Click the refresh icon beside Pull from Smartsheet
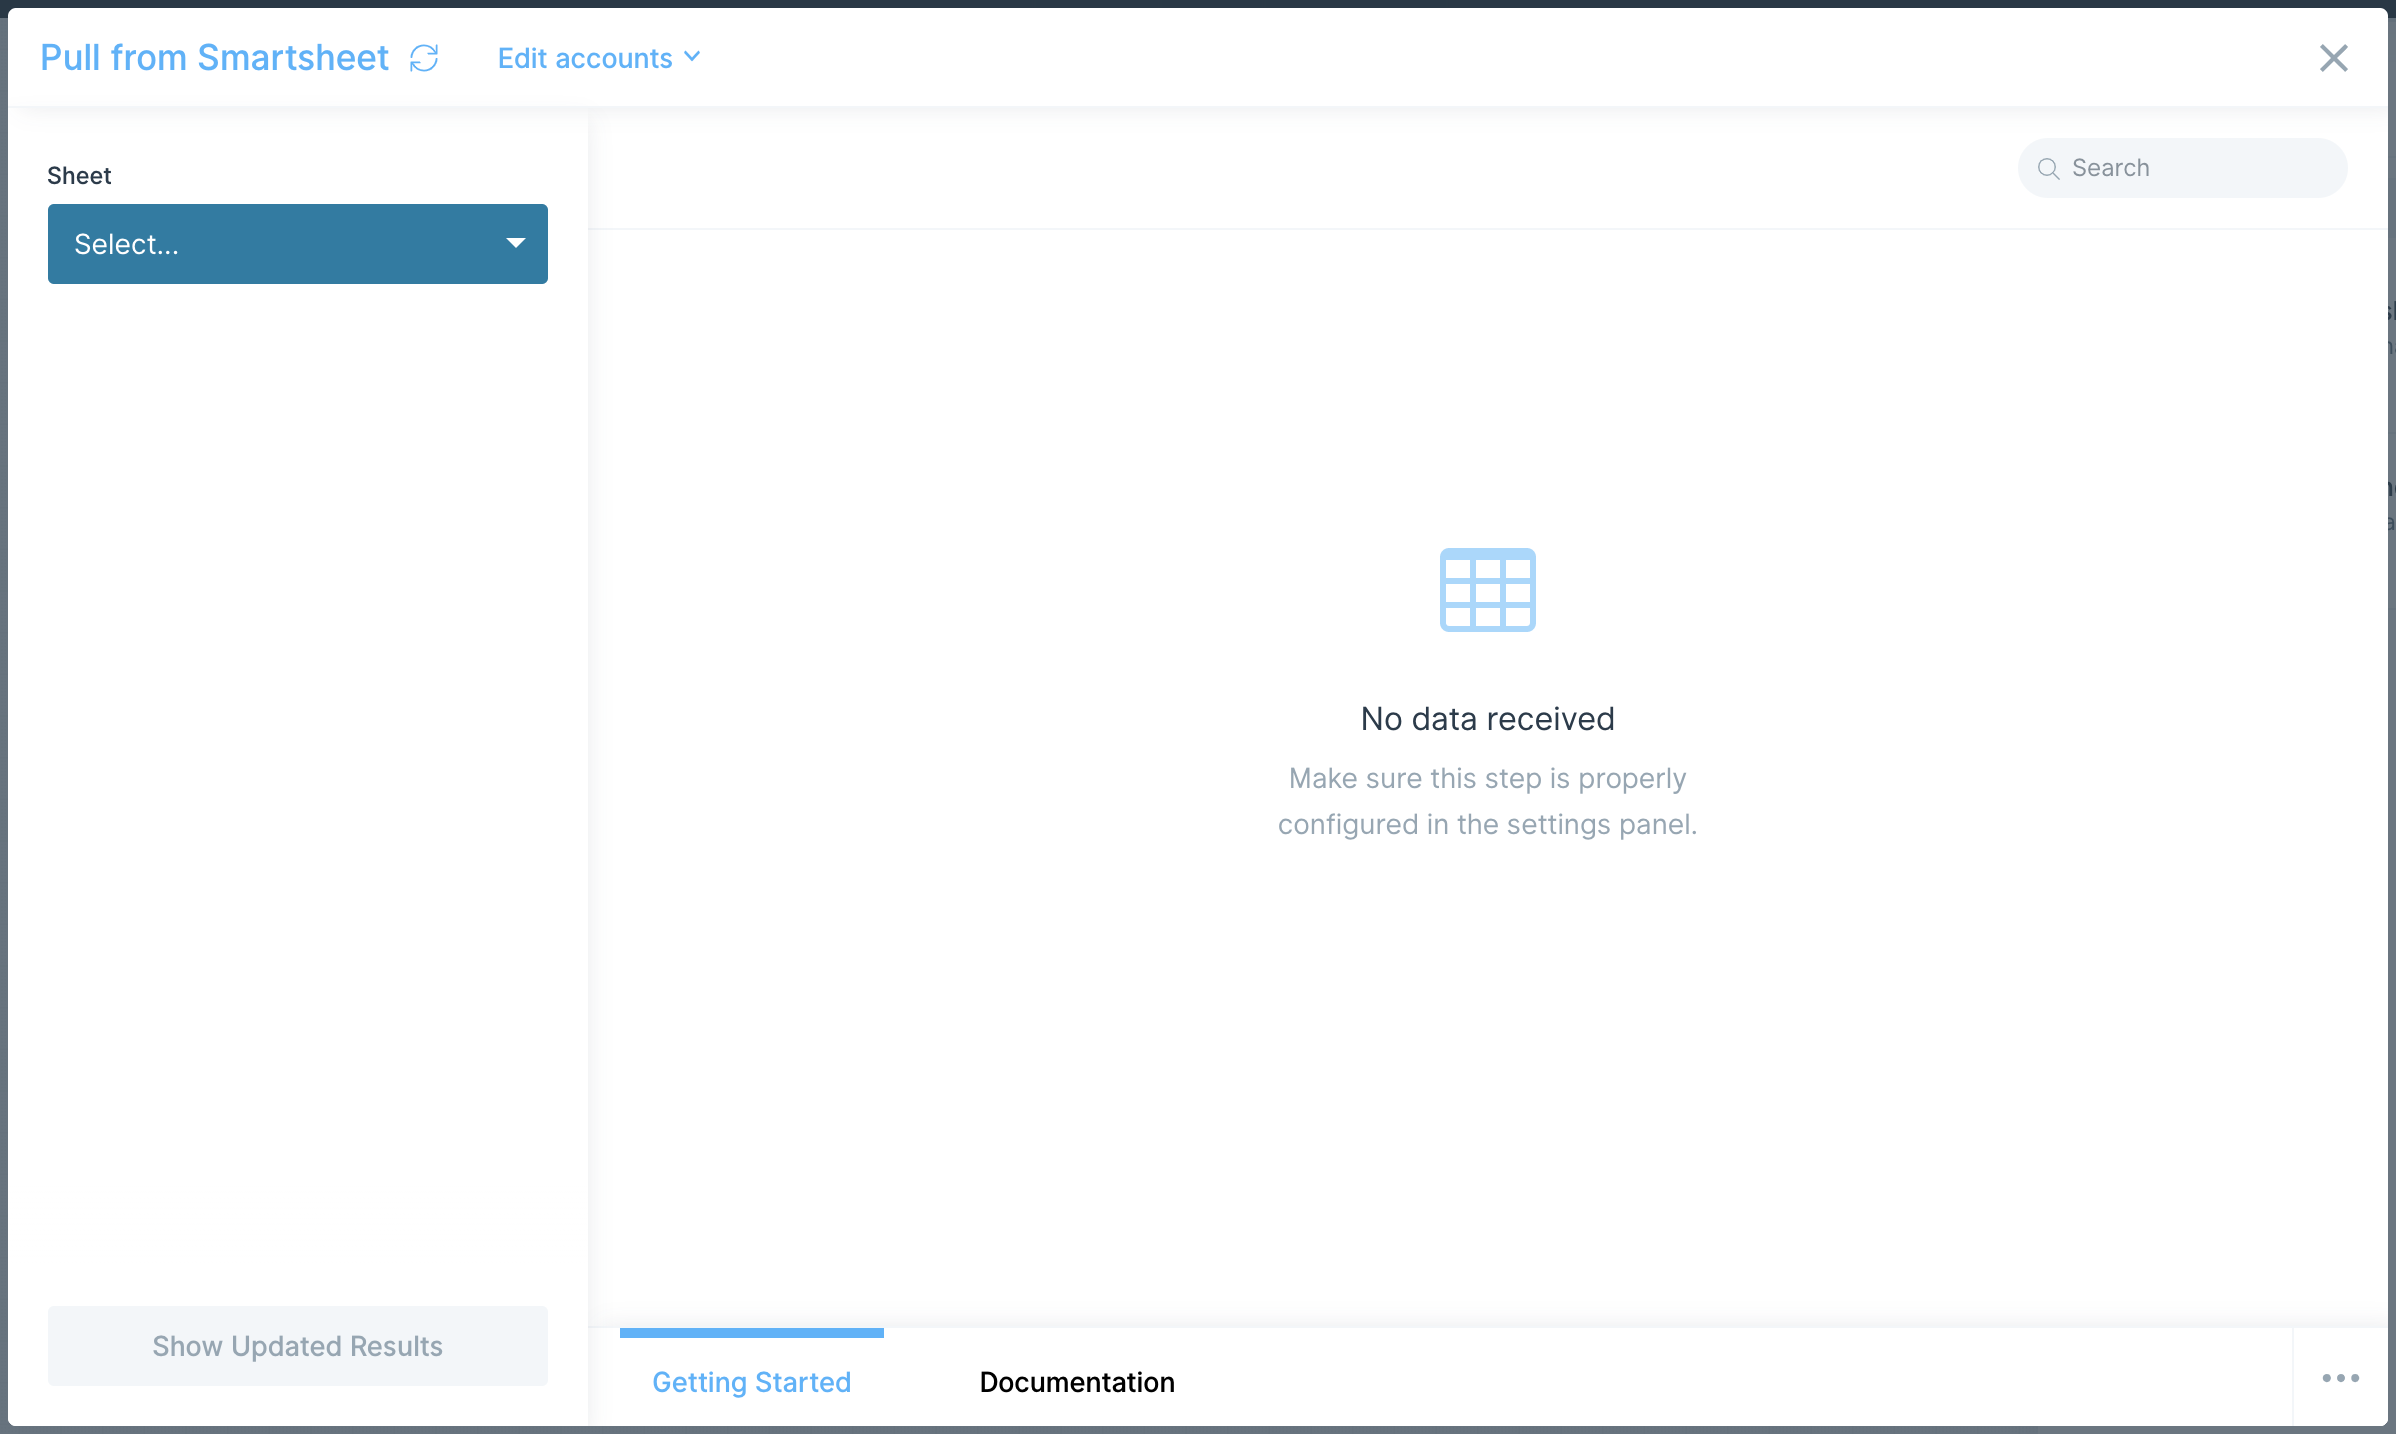 [424, 58]
